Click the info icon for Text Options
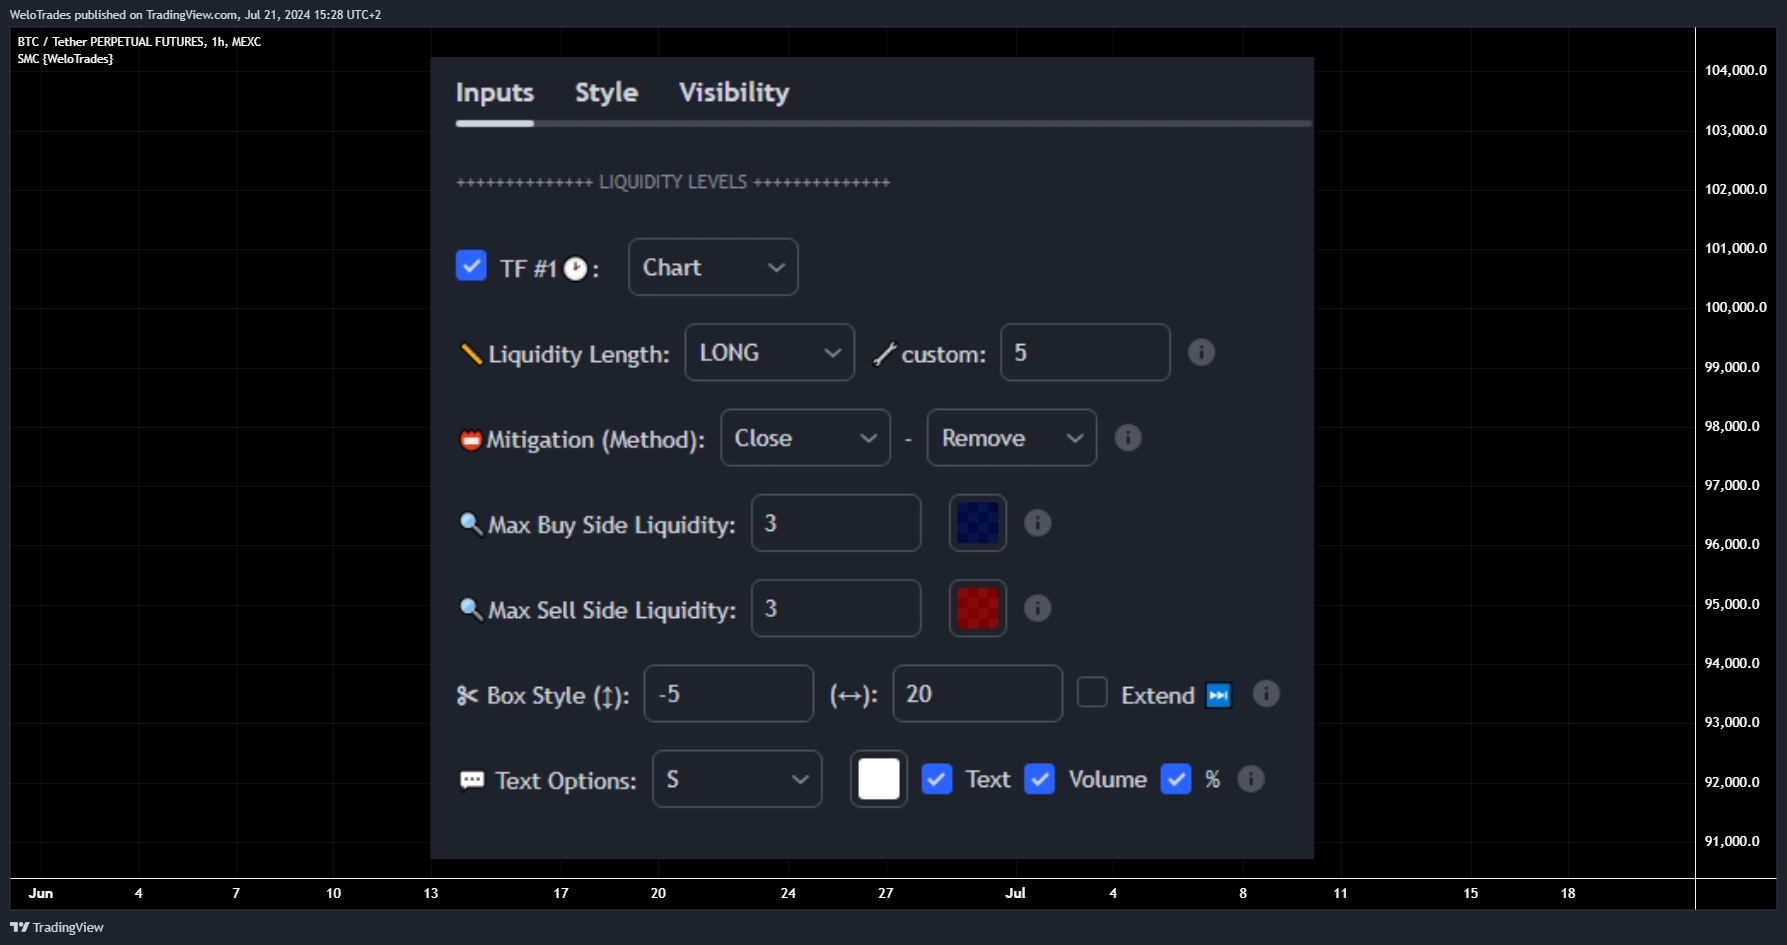Image resolution: width=1787 pixels, height=945 pixels. click(x=1251, y=779)
